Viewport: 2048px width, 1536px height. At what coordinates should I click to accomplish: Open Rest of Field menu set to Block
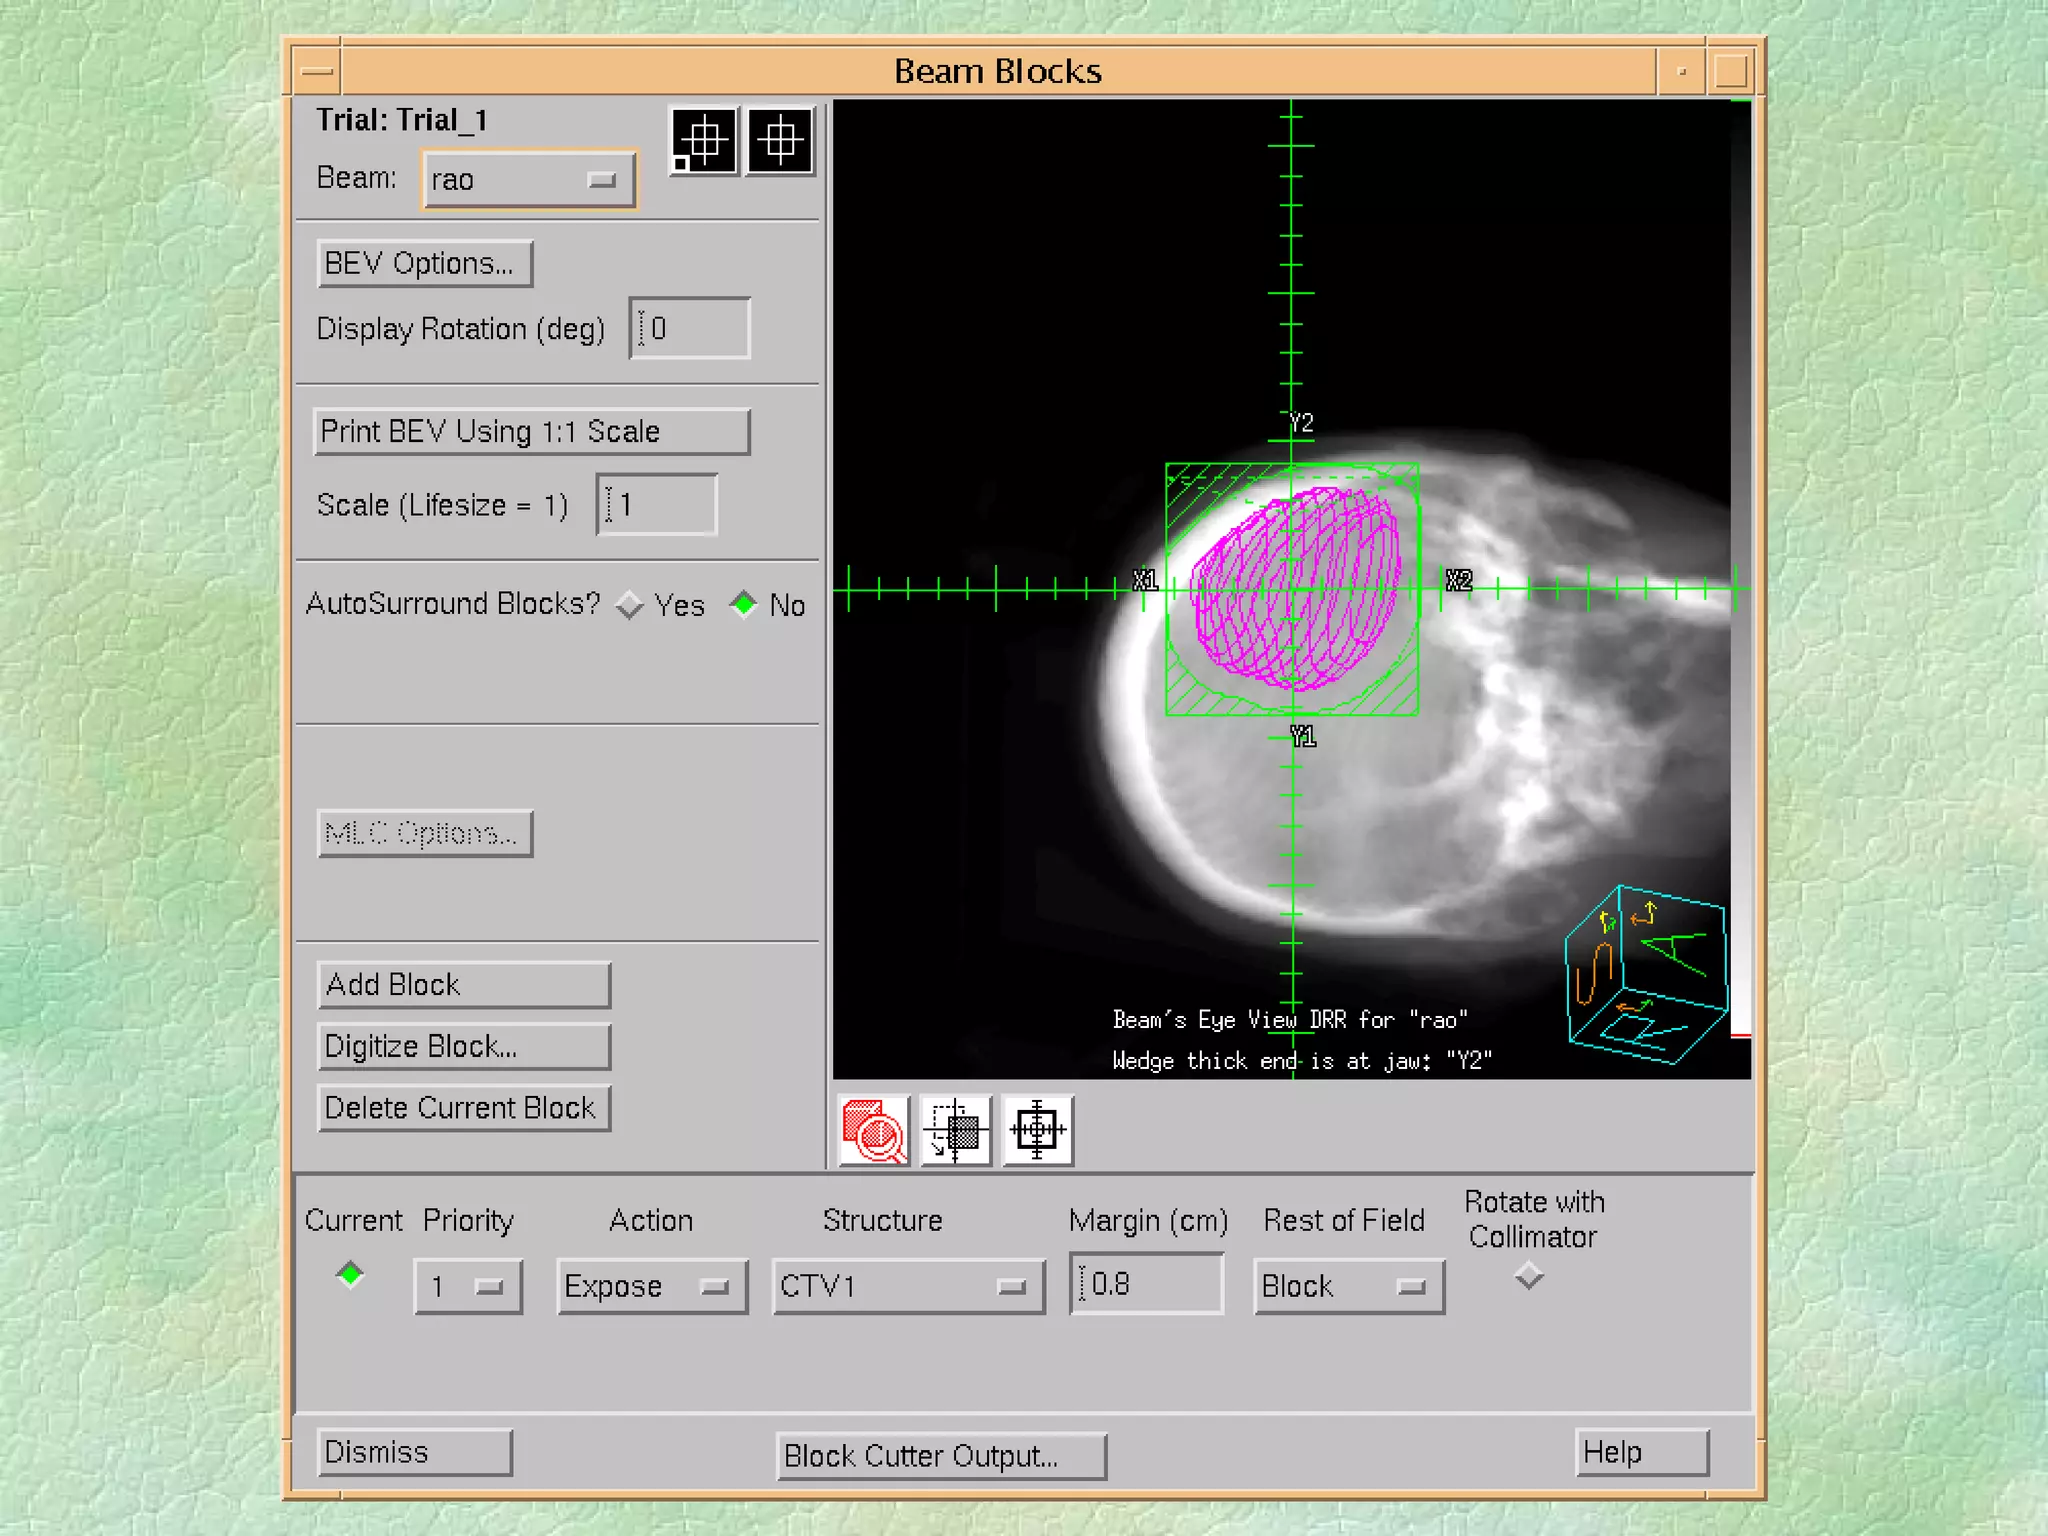(x=1348, y=1286)
